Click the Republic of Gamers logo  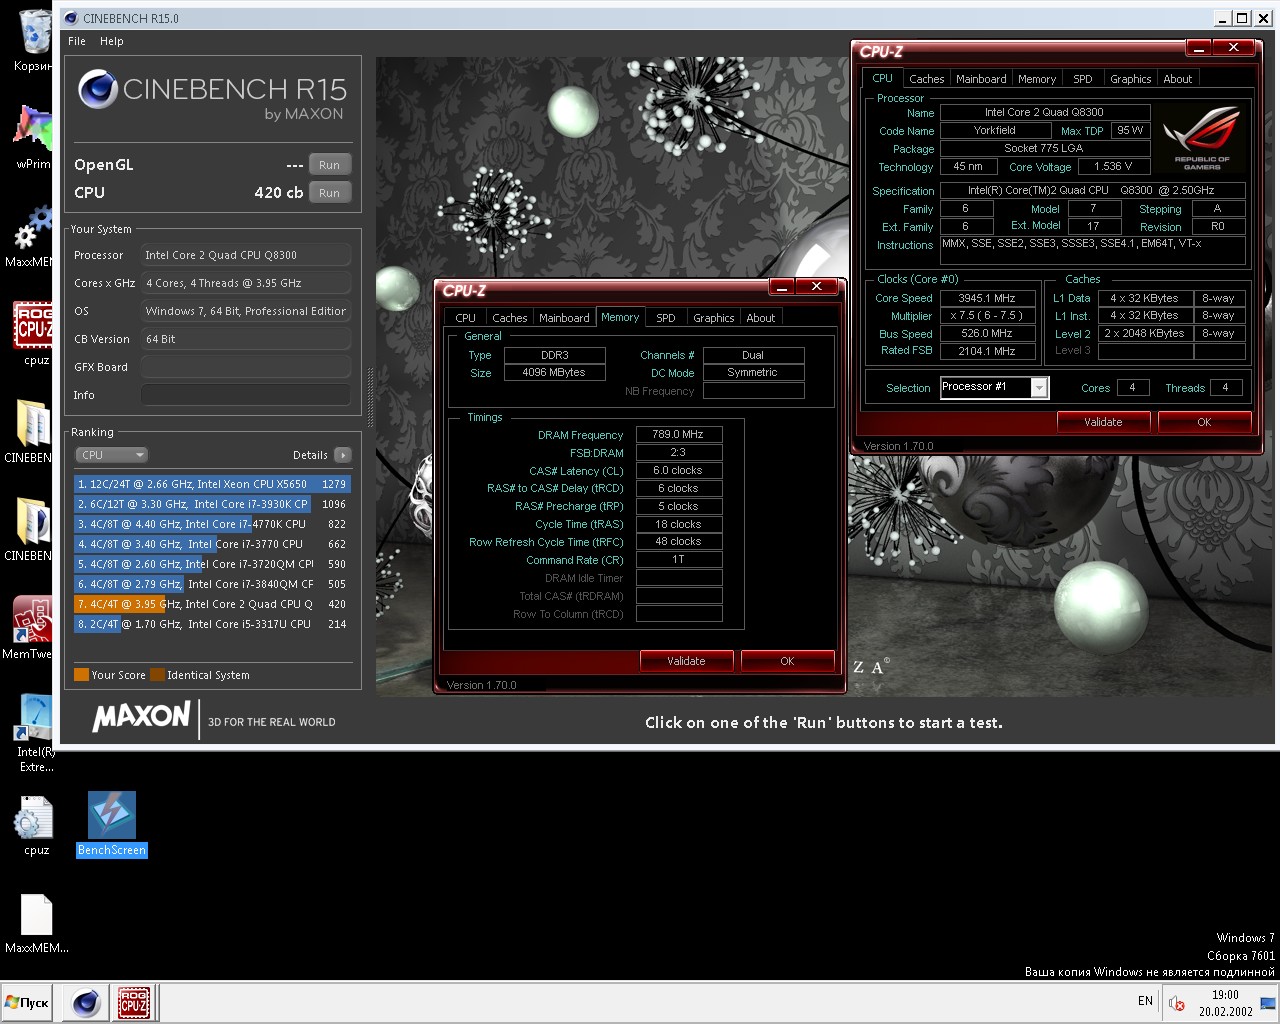pyautogui.click(x=1202, y=139)
